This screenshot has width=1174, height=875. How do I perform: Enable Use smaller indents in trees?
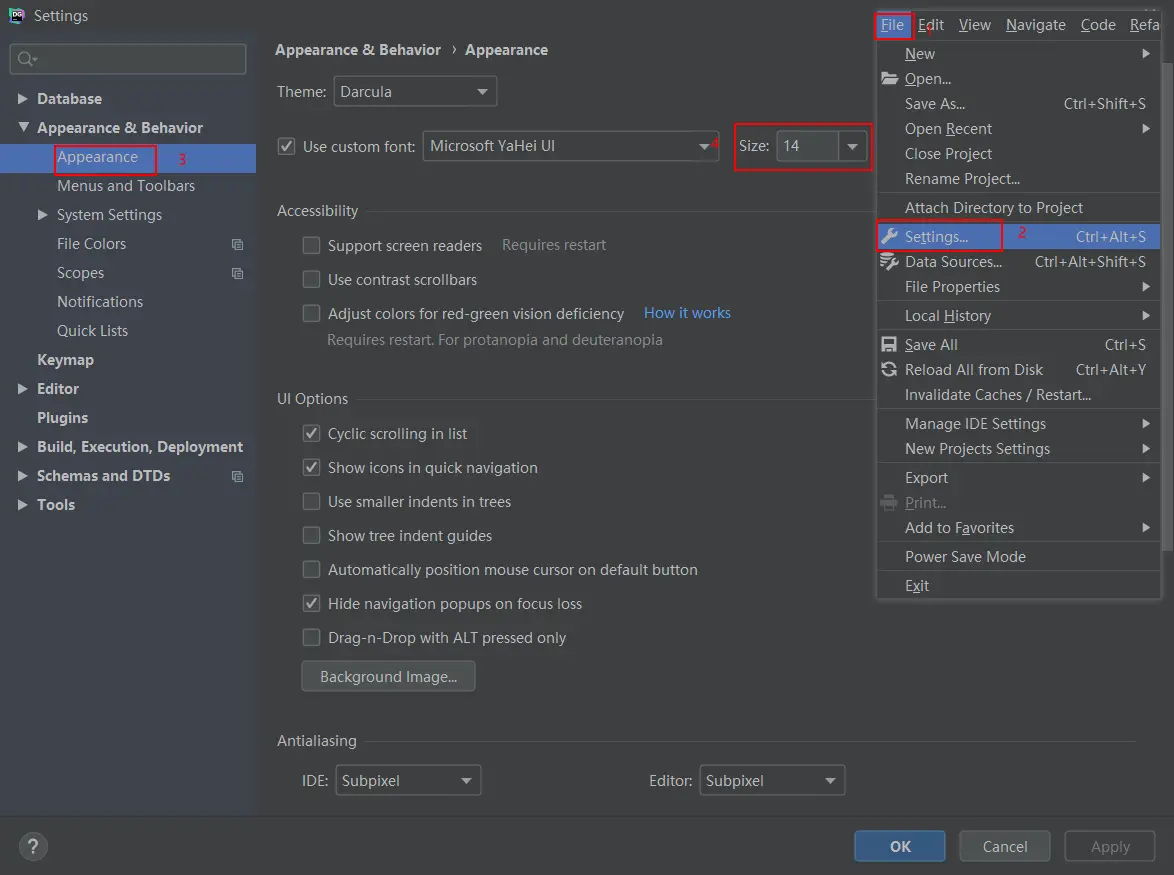coord(311,501)
